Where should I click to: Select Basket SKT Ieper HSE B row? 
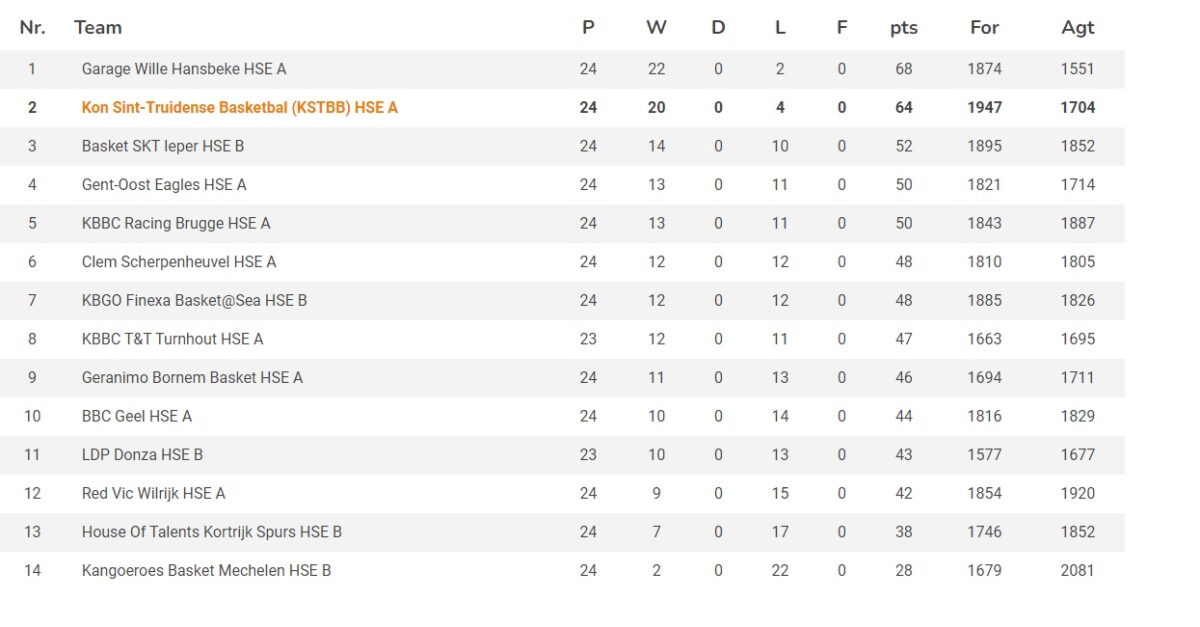[163, 146]
